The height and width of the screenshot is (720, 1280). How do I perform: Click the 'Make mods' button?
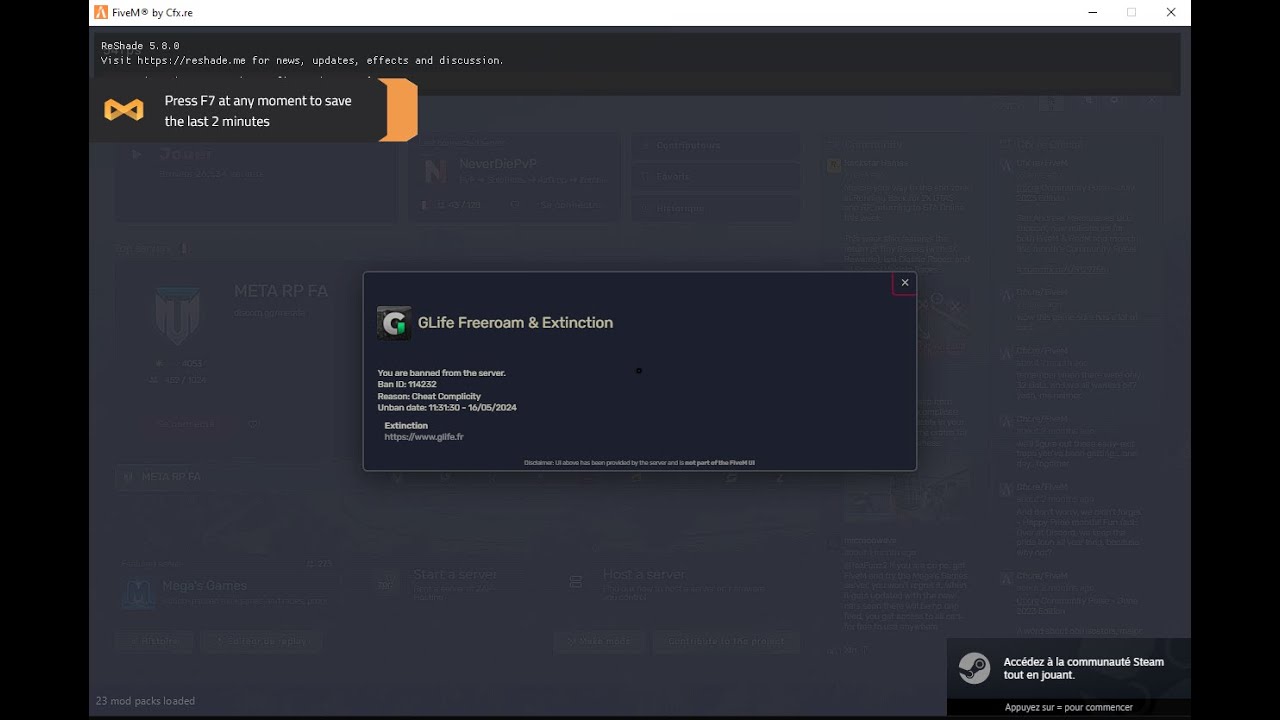click(x=599, y=641)
